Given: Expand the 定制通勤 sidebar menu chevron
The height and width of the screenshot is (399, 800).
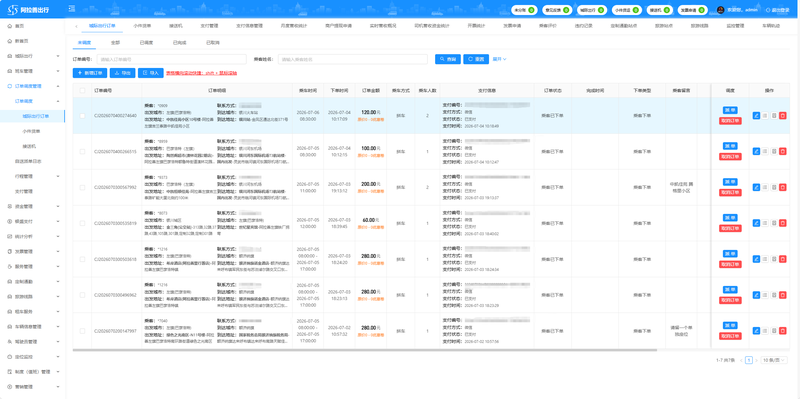Looking at the screenshot, I should pos(58,282).
